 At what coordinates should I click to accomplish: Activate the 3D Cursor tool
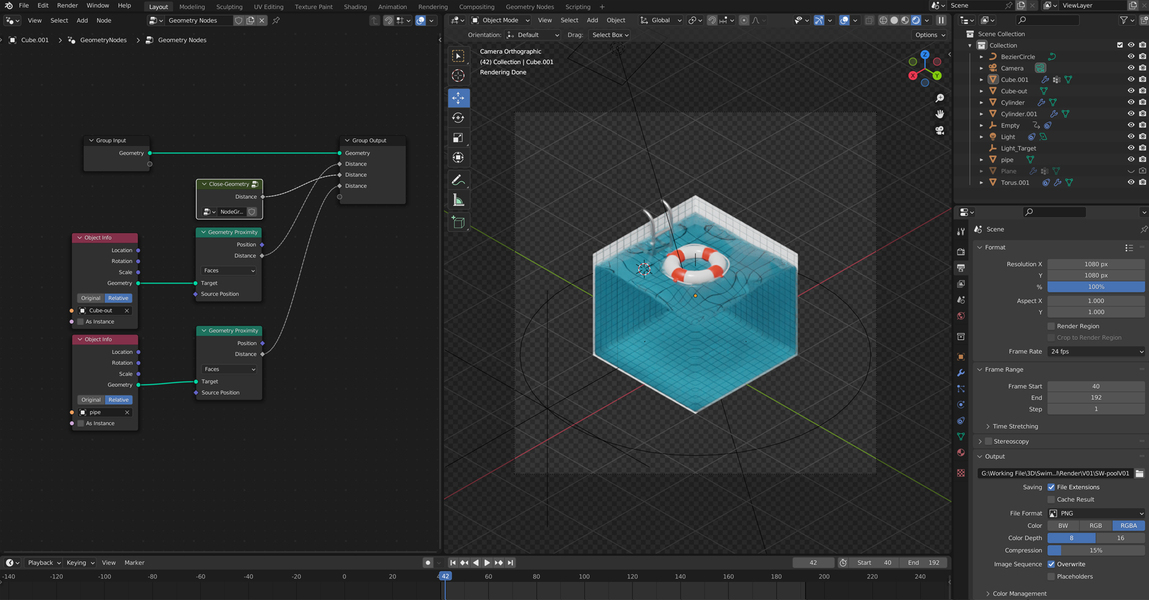coord(459,75)
